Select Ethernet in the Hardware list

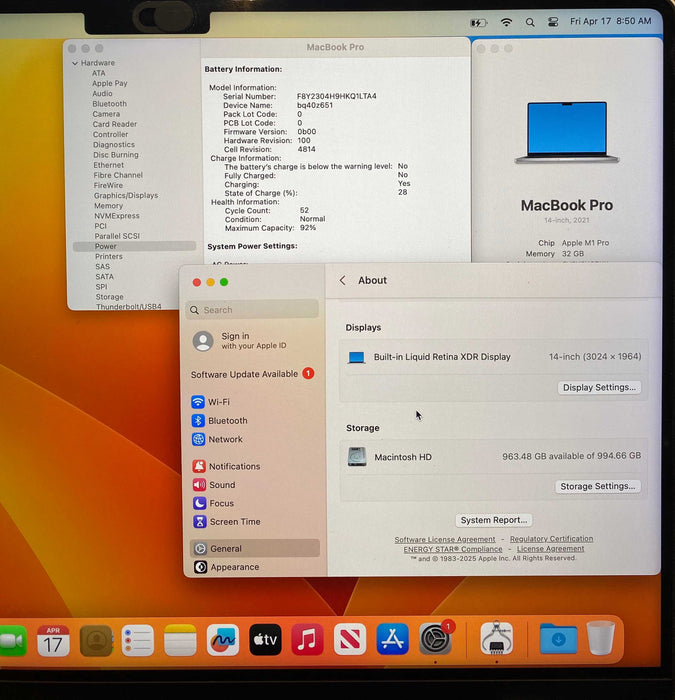pos(108,165)
